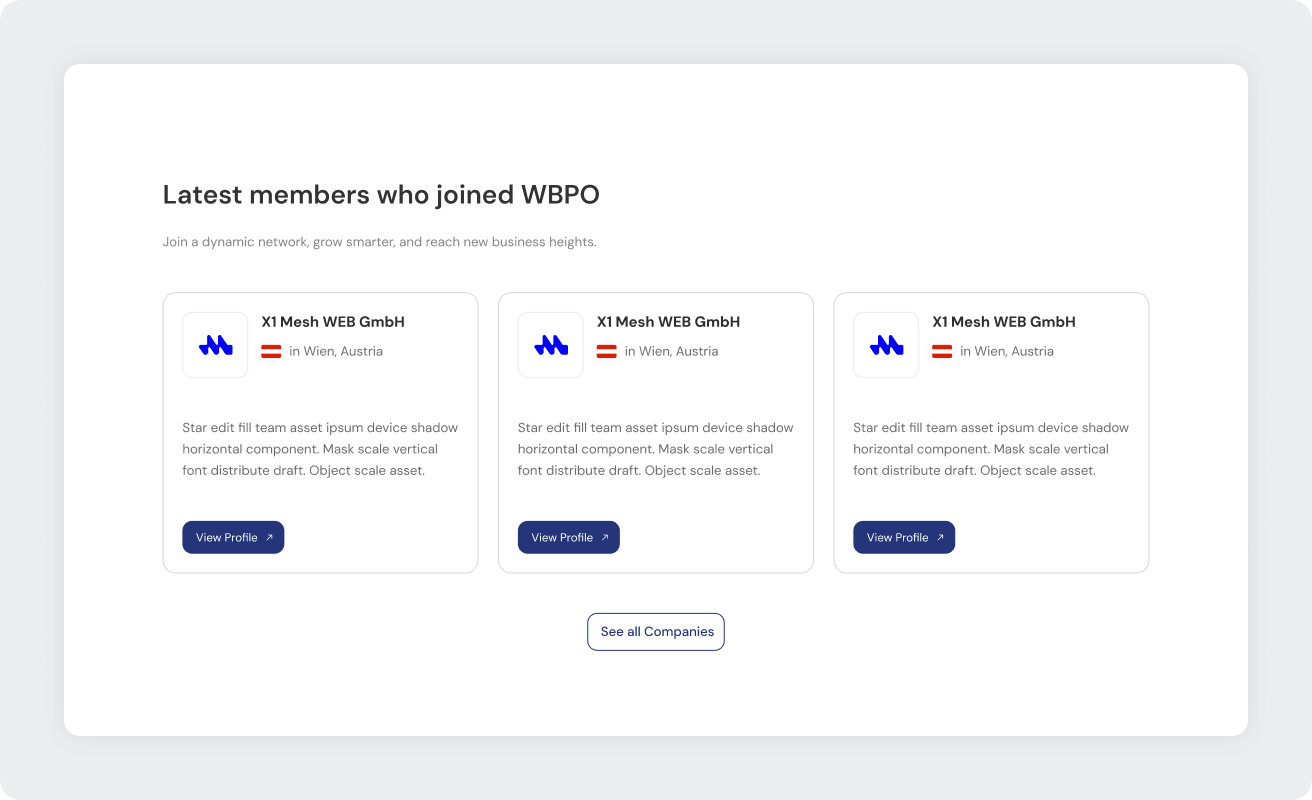
Task: Click the company logo in the second card
Action: (x=551, y=345)
